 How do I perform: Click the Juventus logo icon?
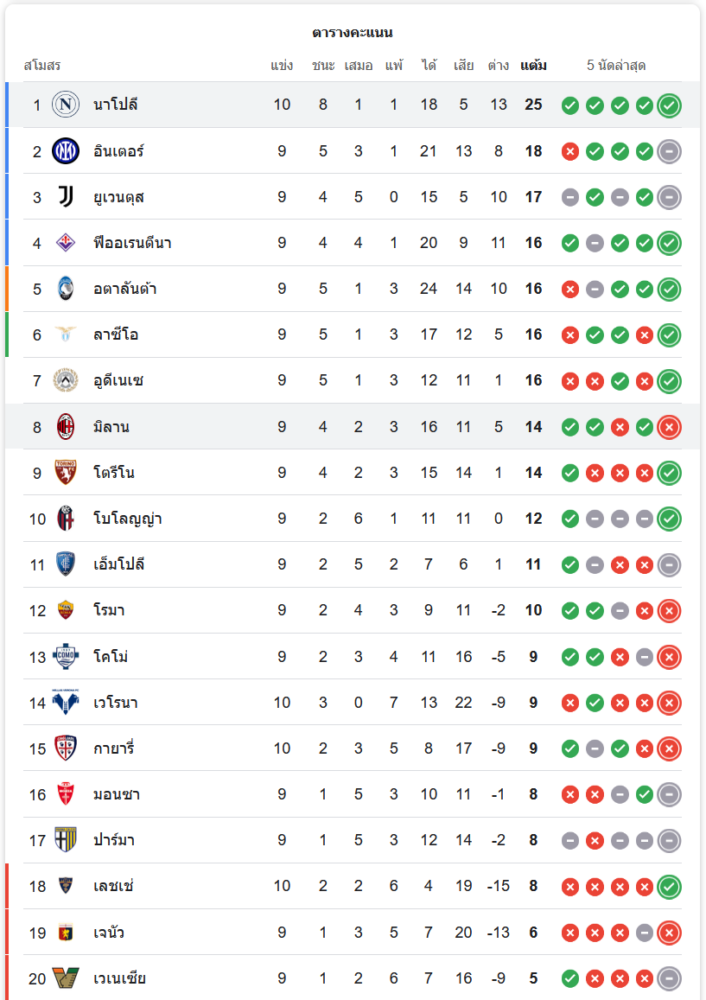[66, 197]
